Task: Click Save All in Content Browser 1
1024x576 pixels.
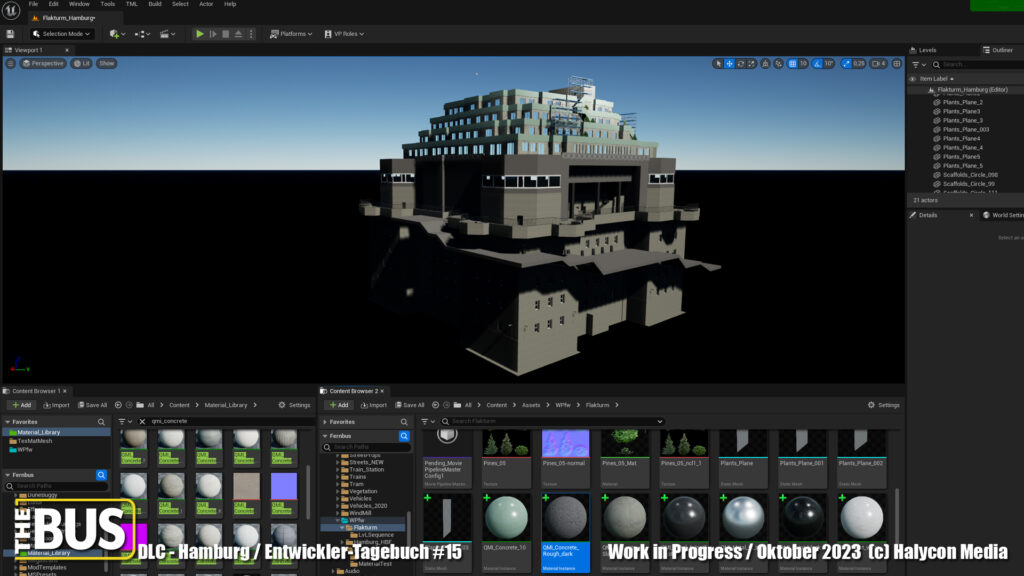Action: point(91,405)
